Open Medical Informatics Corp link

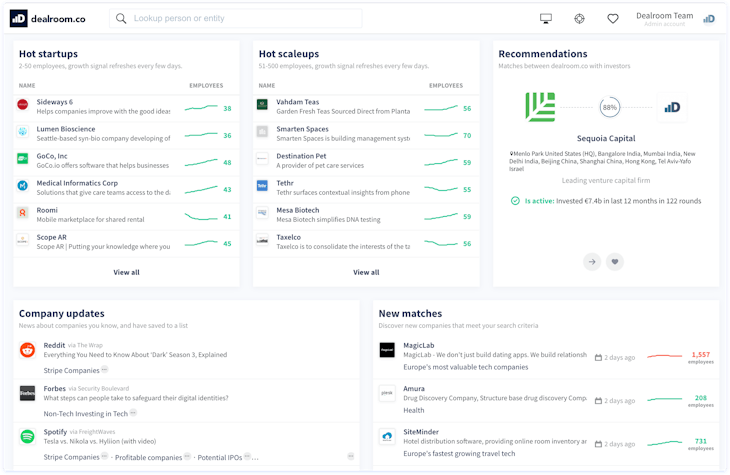pyautogui.click(x=77, y=183)
